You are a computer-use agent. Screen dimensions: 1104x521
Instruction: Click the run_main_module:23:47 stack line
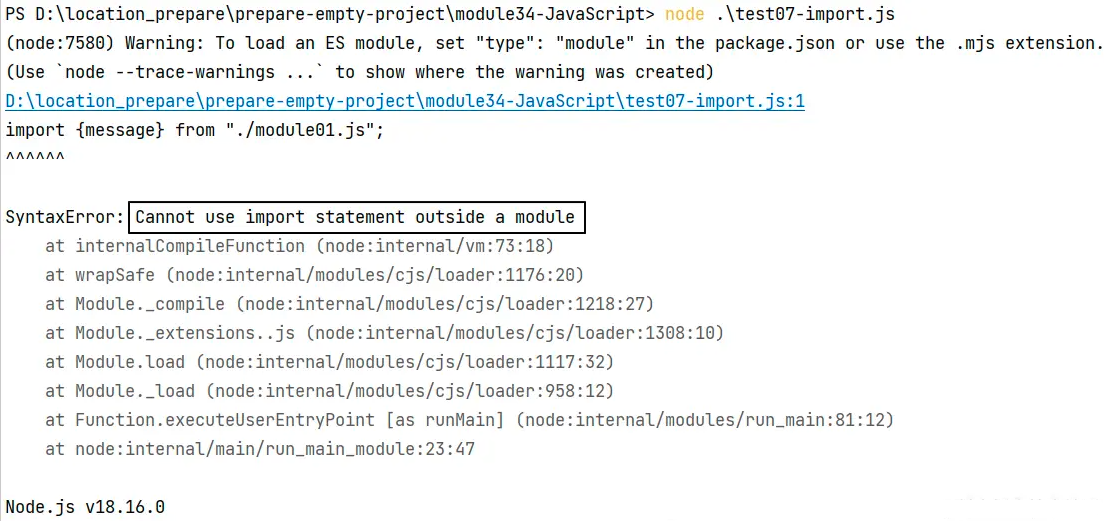[x=261, y=449]
